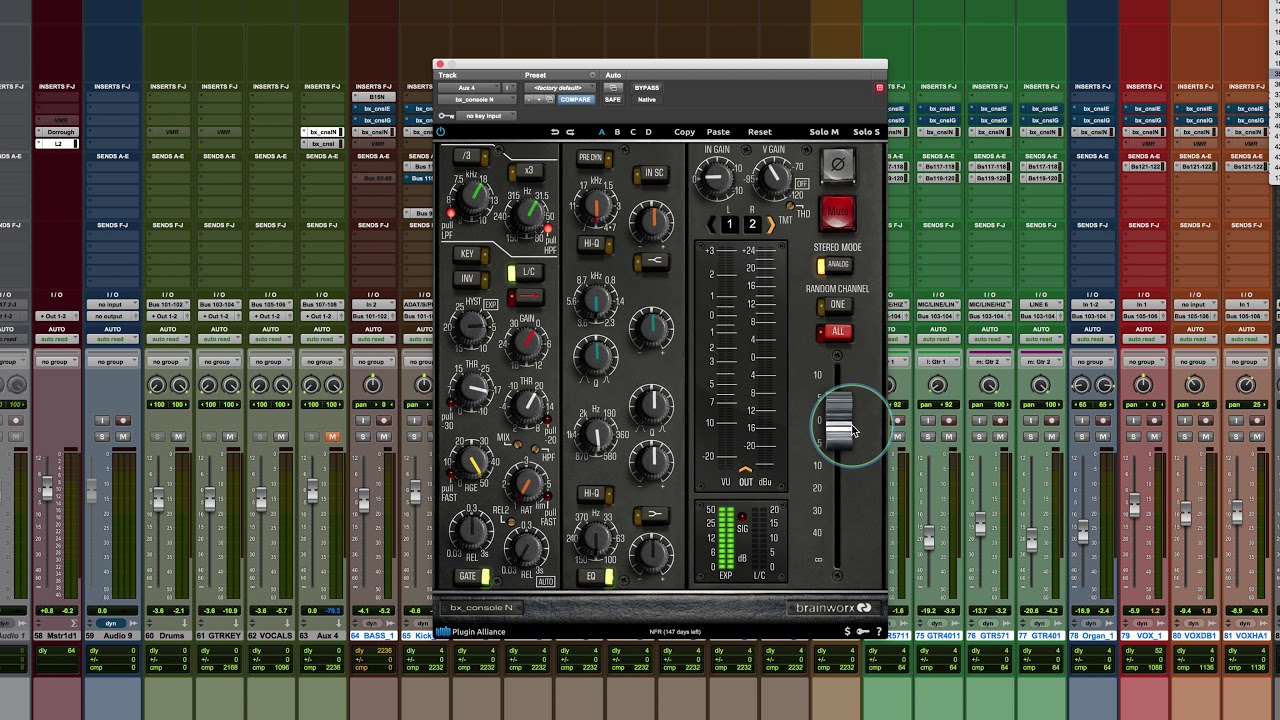Toggle the plugin power icon
This screenshot has height=720, width=1280.
(x=441, y=132)
